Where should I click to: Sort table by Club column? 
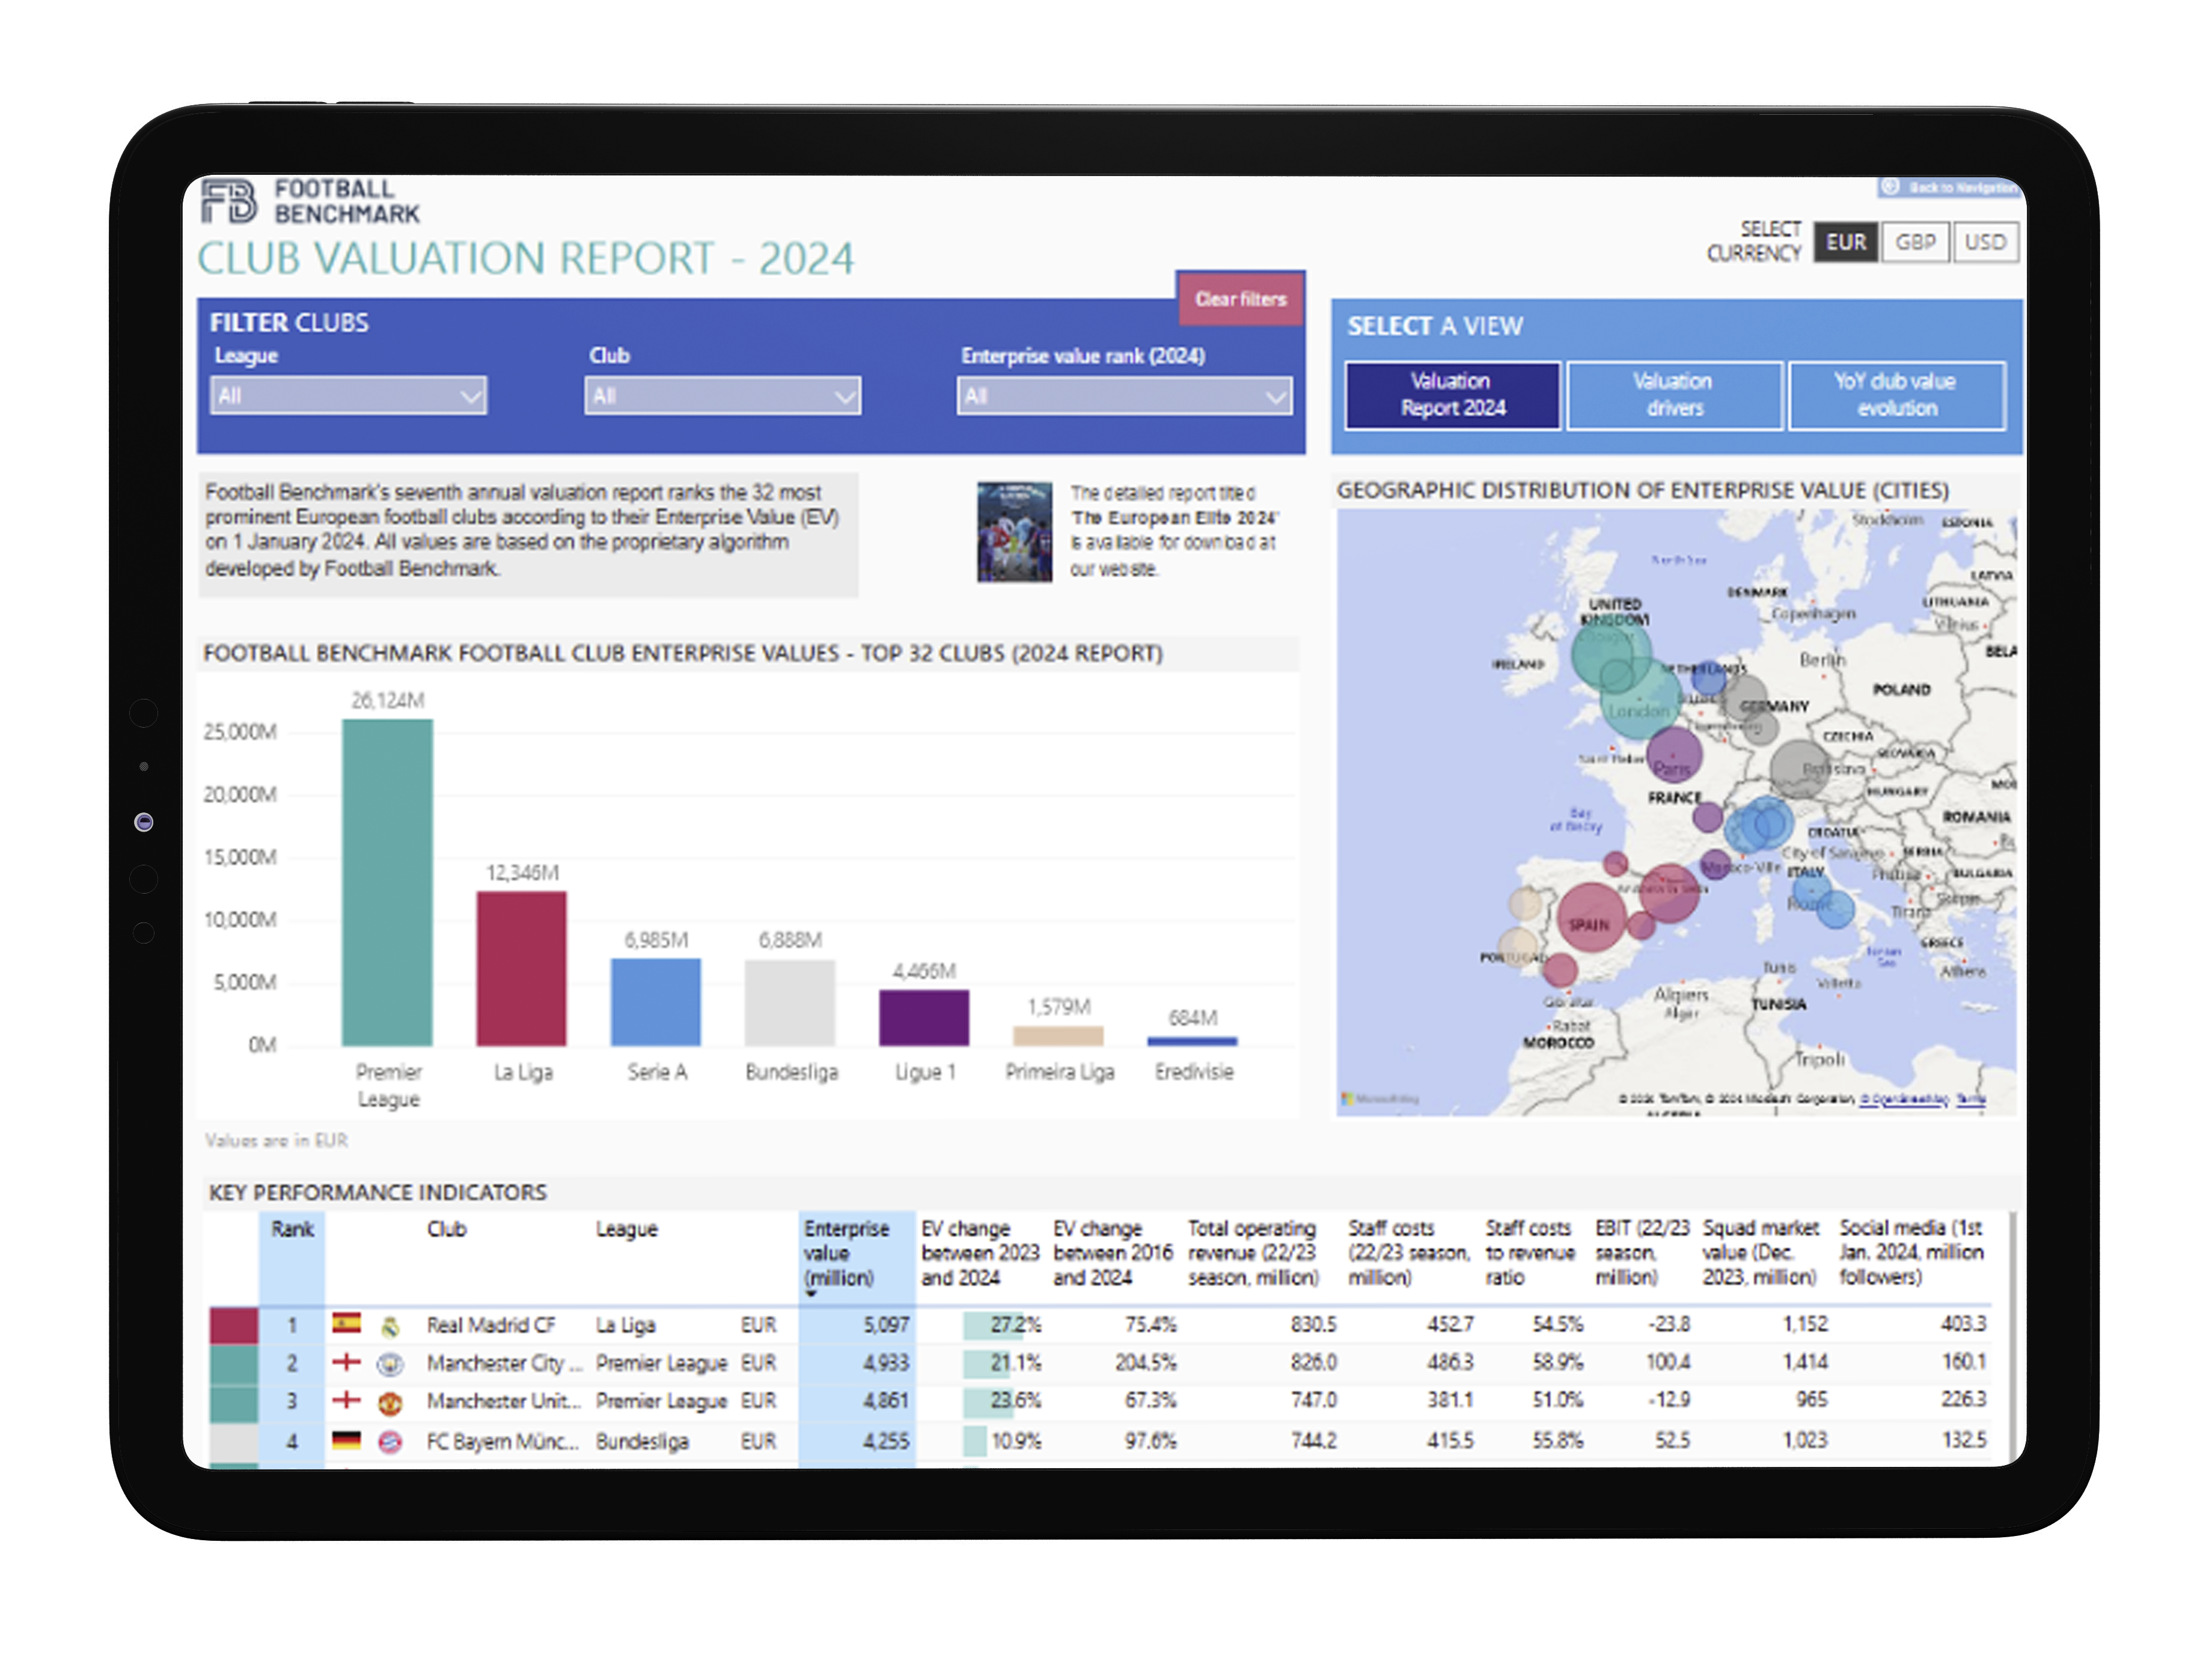pyautogui.click(x=447, y=1229)
